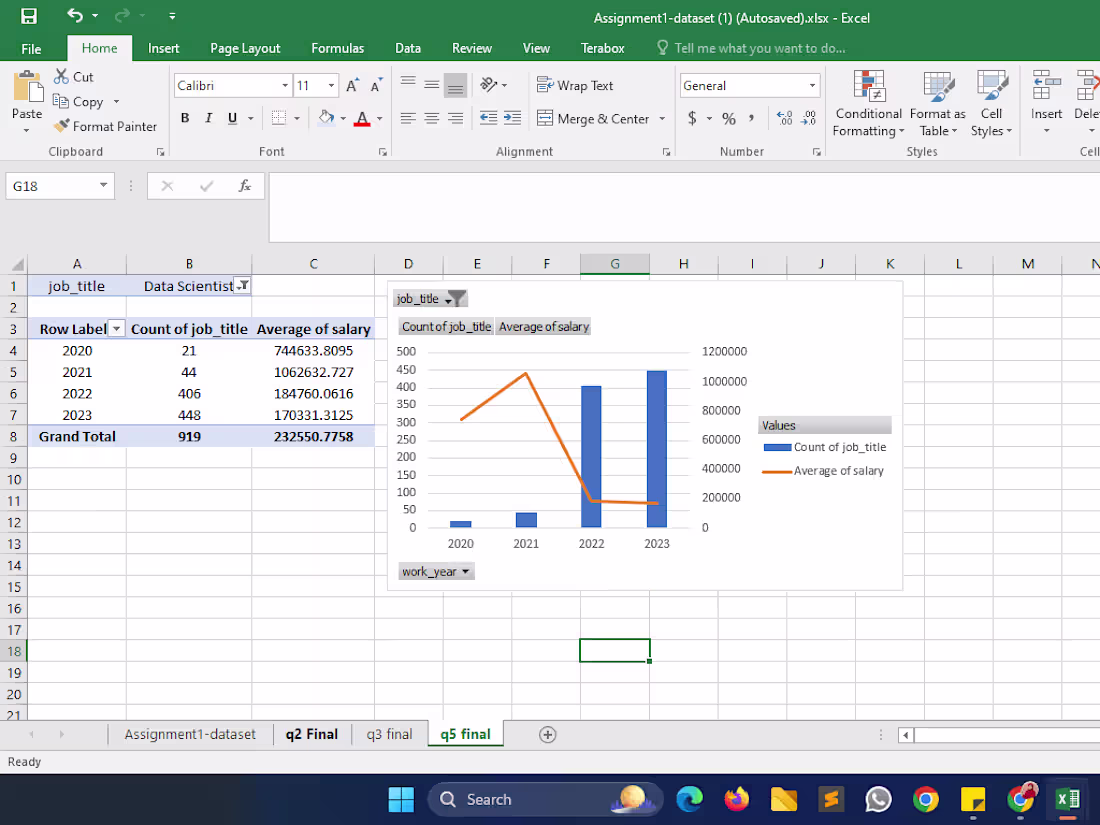Click the Format Painter brush icon
This screenshot has height=825, width=1100.
coord(62,126)
